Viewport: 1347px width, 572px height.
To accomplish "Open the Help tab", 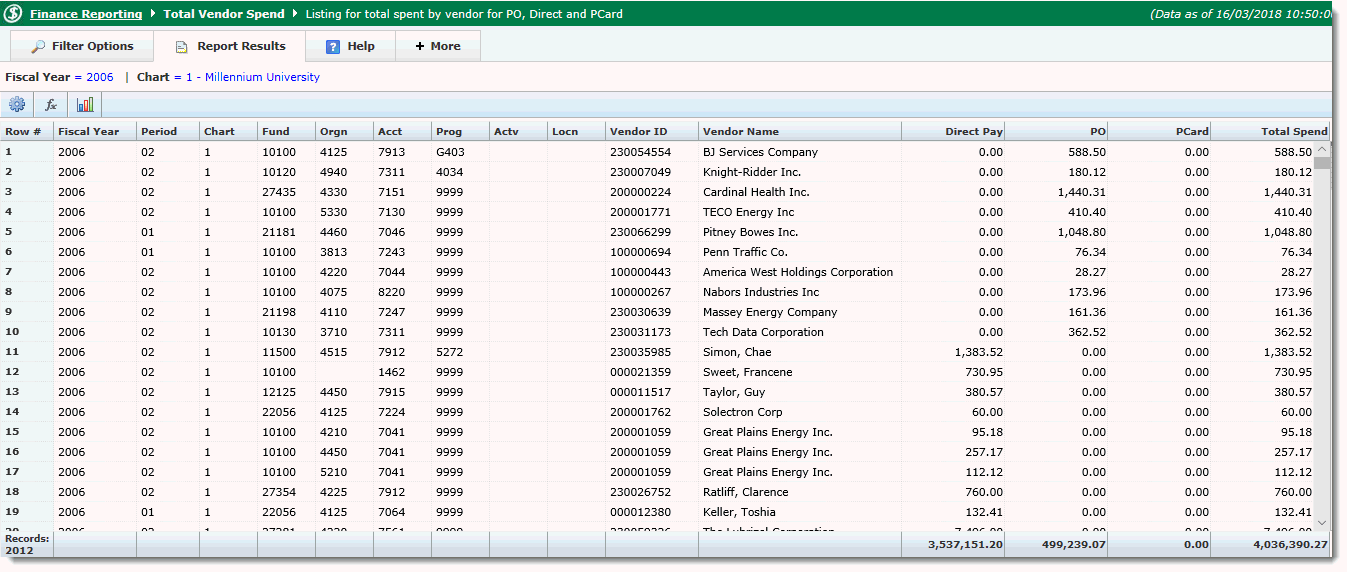I will (x=350, y=46).
